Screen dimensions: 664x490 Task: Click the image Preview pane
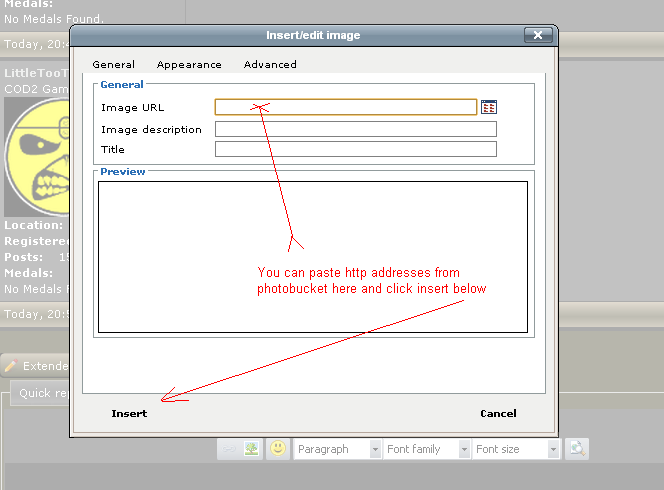pos(313,257)
